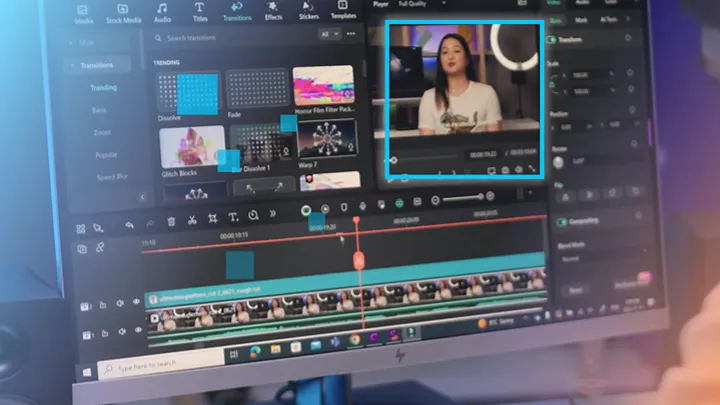Image resolution: width=720 pixels, height=405 pixels.
Task: Add text with the T tool
Action: (x=233, y=217)
